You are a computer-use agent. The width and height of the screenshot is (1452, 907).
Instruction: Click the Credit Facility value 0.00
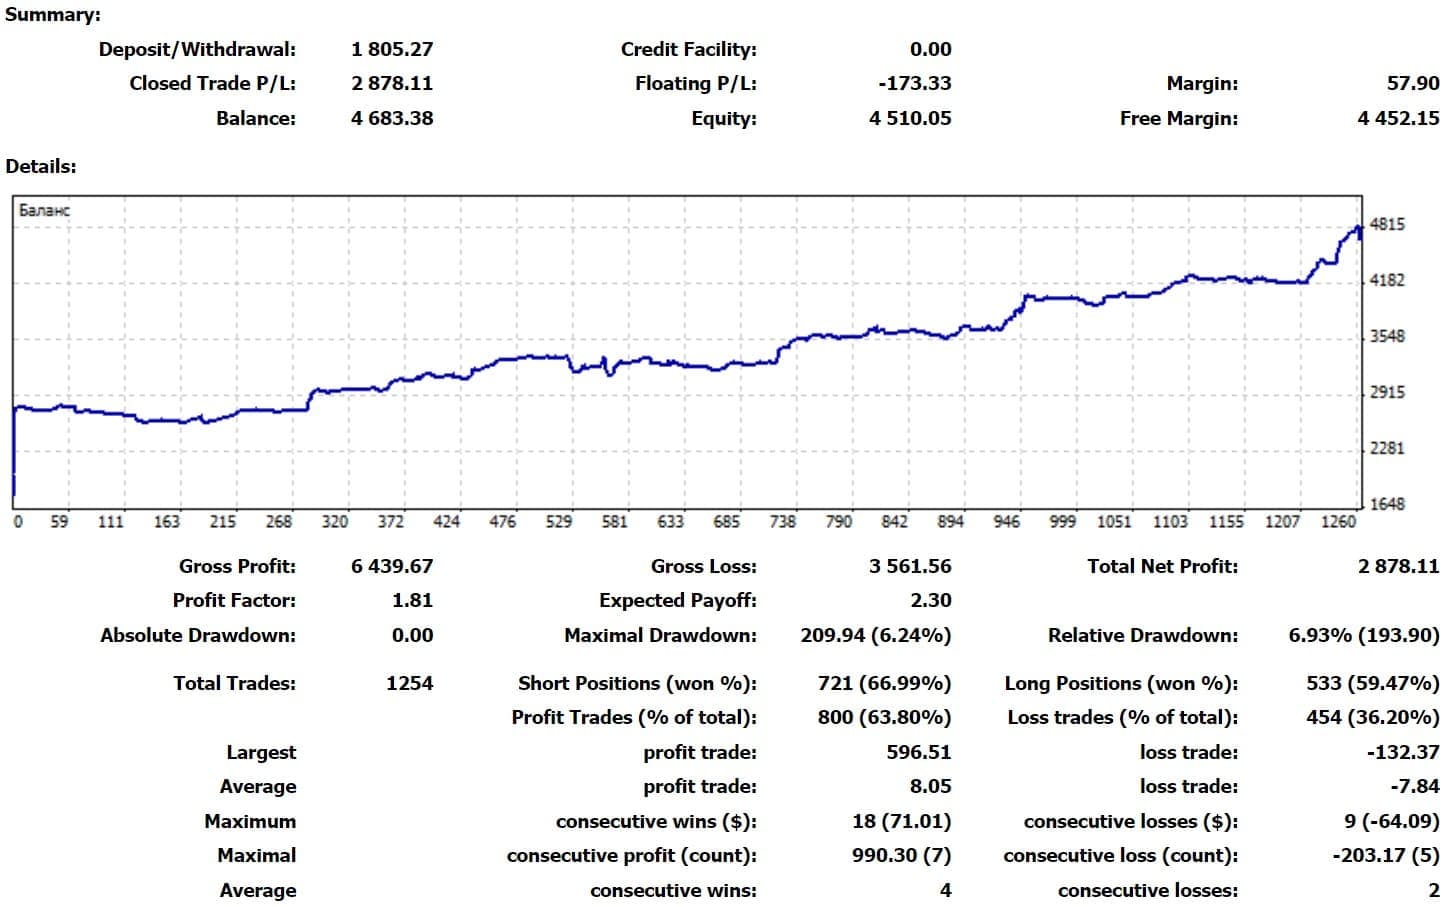(931, 49)
